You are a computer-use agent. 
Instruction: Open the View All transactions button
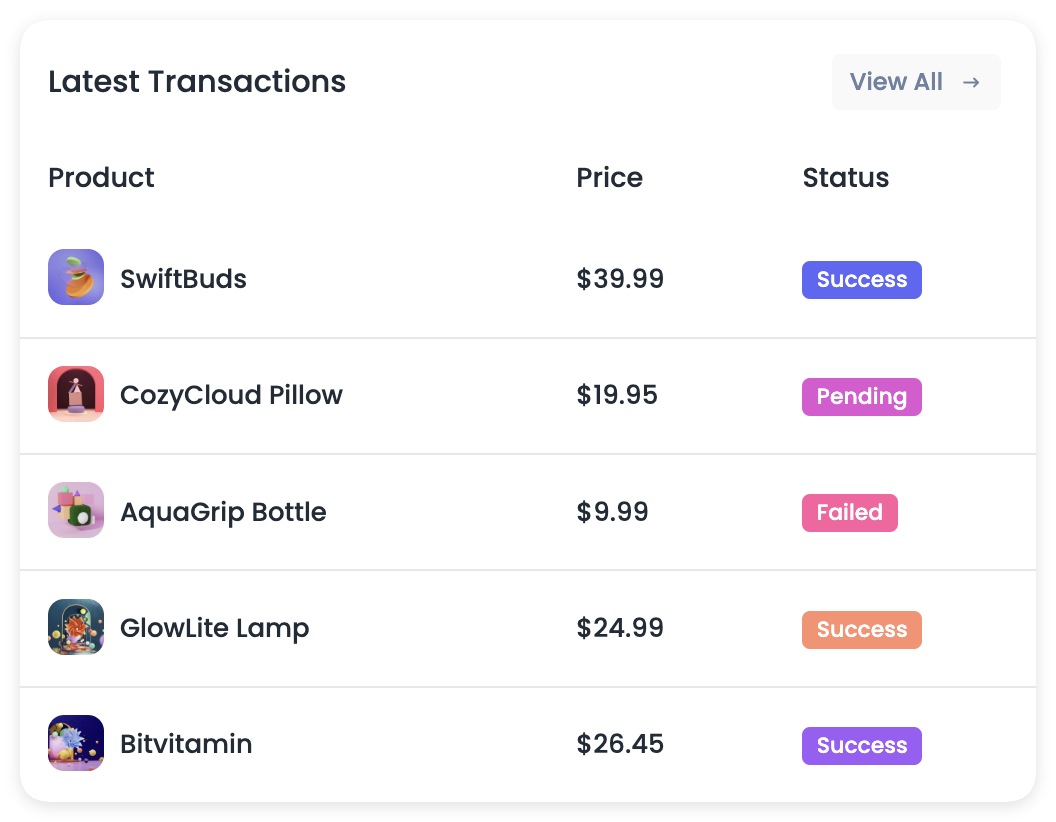click(x=916, y=81)
